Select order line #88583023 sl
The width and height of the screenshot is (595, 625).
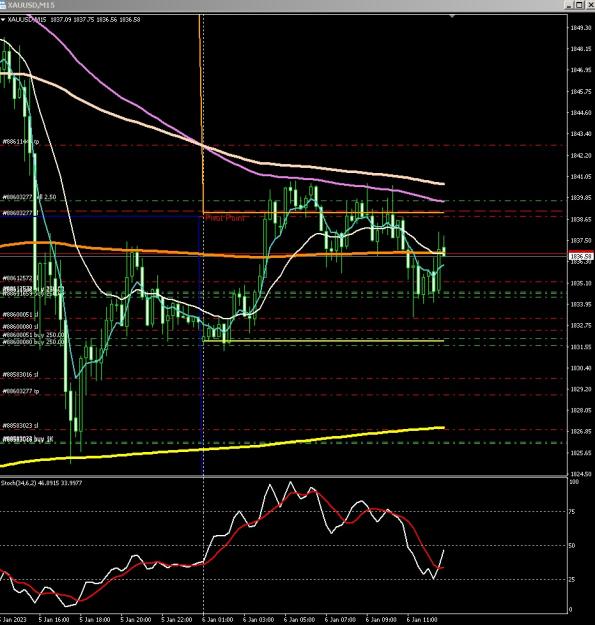click(x=20, y=426)
